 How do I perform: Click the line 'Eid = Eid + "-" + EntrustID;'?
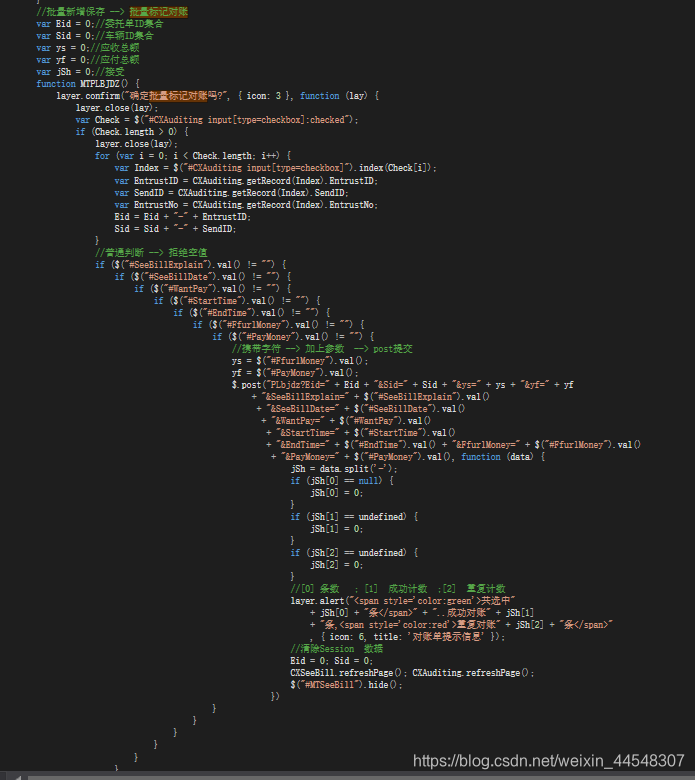[183, 216]
